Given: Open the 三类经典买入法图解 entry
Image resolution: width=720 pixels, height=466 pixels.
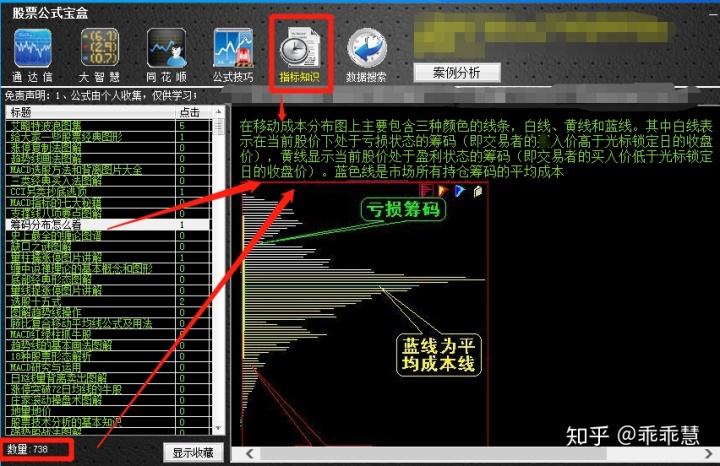Looking at the screenshot, I should 108,180.
